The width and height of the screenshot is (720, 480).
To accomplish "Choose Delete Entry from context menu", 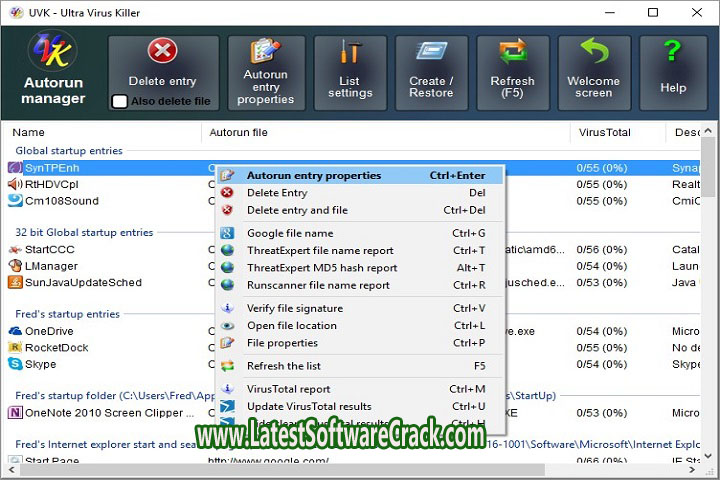I will (x=360, y=193).
